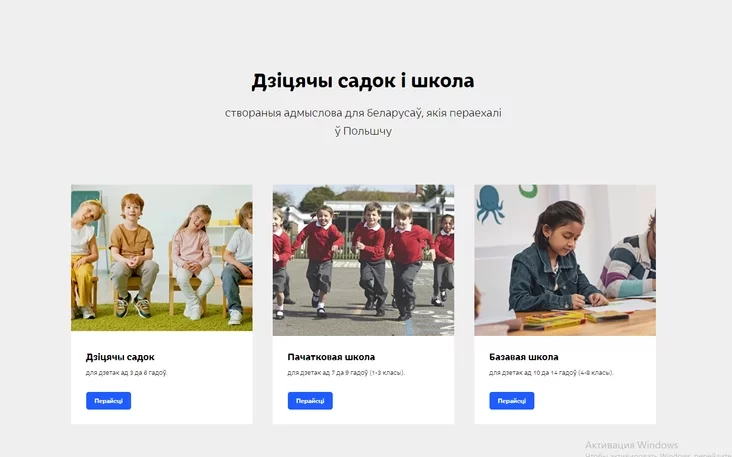Select the Дзіцячы садок card title
The height and width of the screenshot is (457, 732).
click(120, 357)
